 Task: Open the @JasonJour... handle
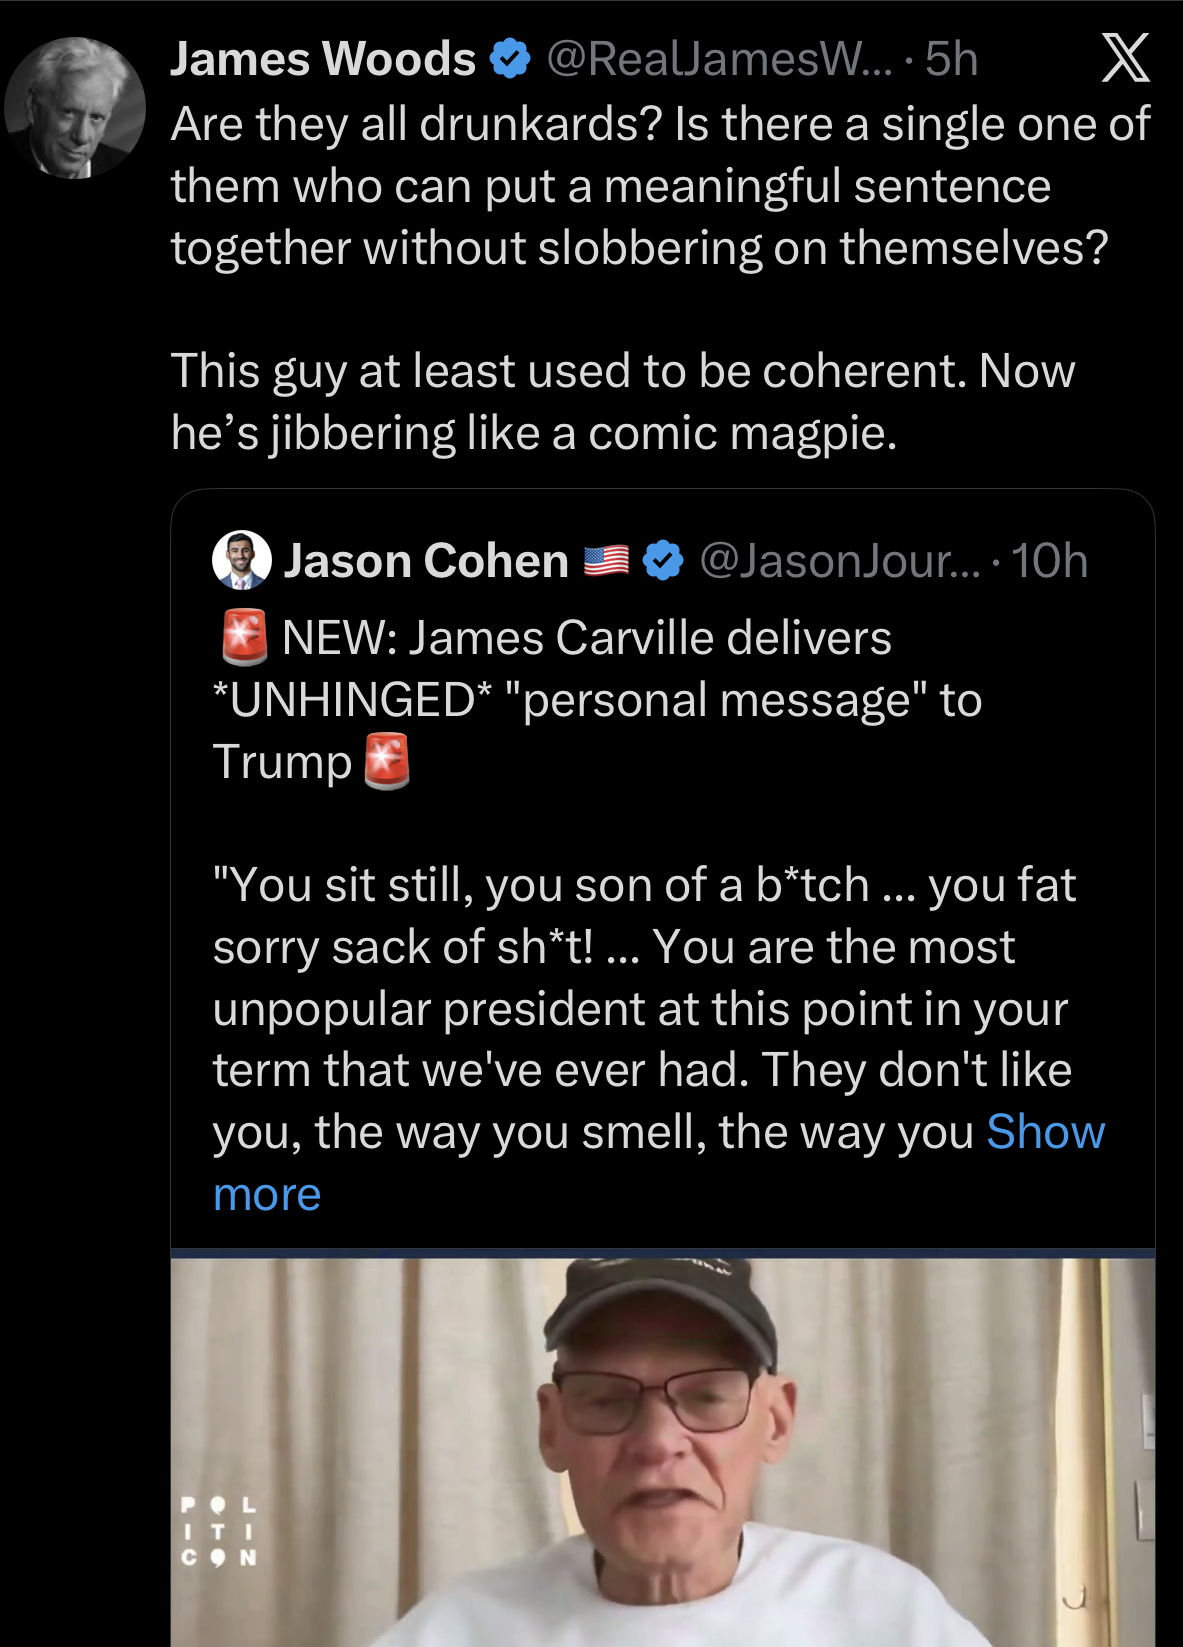[x=840, y=561]
